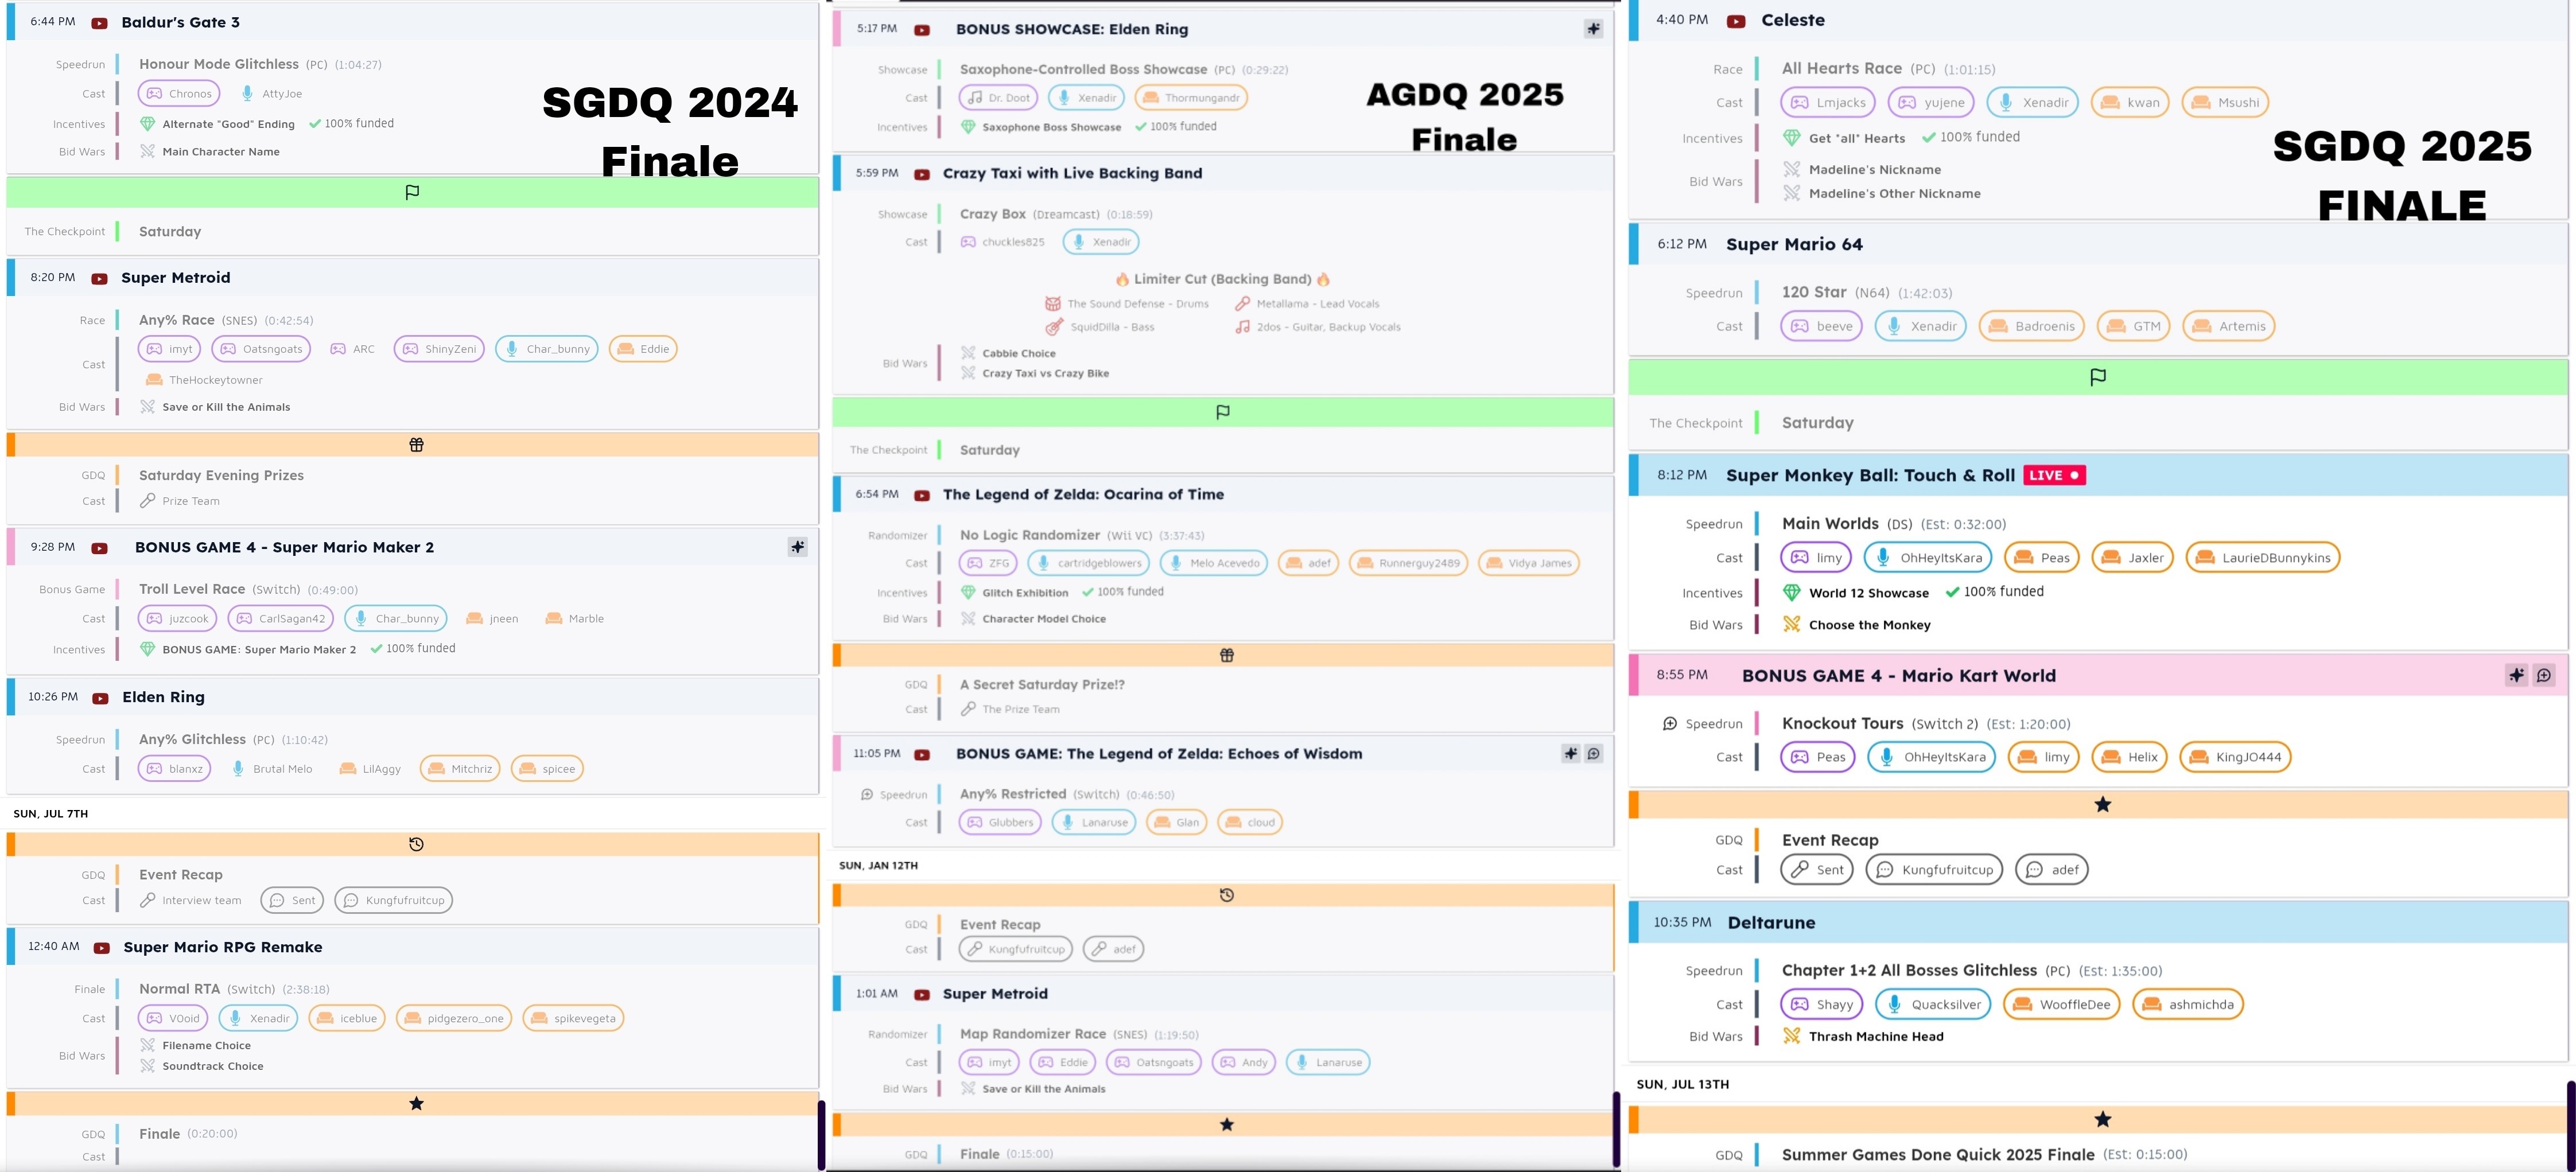Open YouTube icon beside Ocarina of Time
2576x1172 pixels.
pyautogui.click(x=922, y=495)
